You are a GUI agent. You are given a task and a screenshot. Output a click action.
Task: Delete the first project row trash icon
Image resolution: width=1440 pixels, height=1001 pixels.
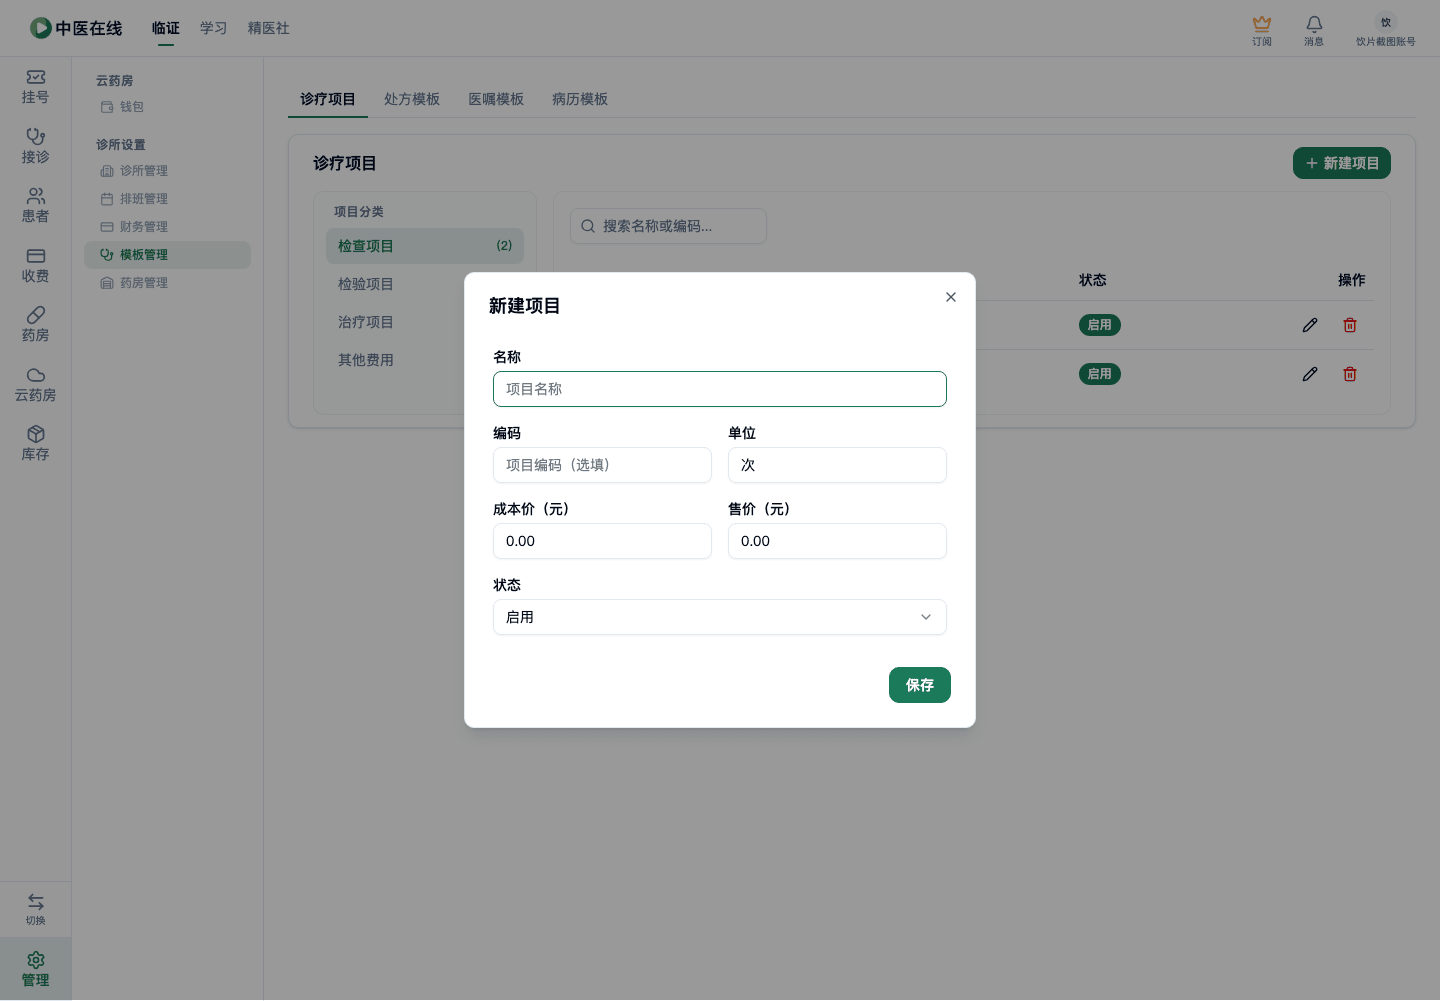pos(1350,325)
